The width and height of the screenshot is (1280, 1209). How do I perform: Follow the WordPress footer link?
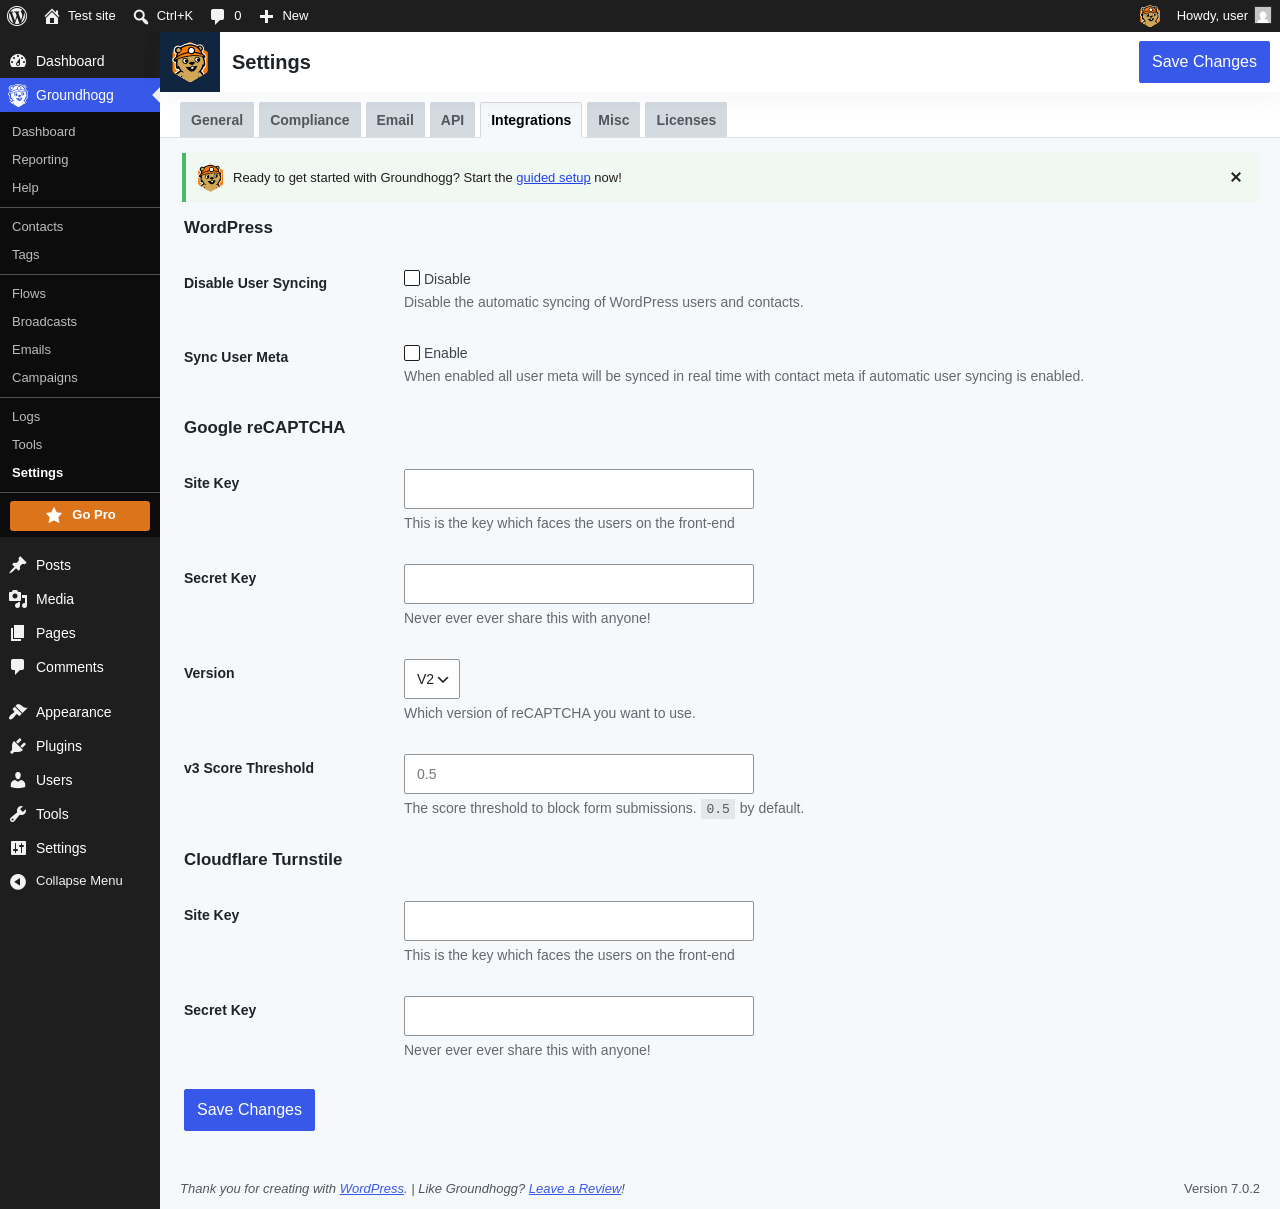(x=372, y=1189)
